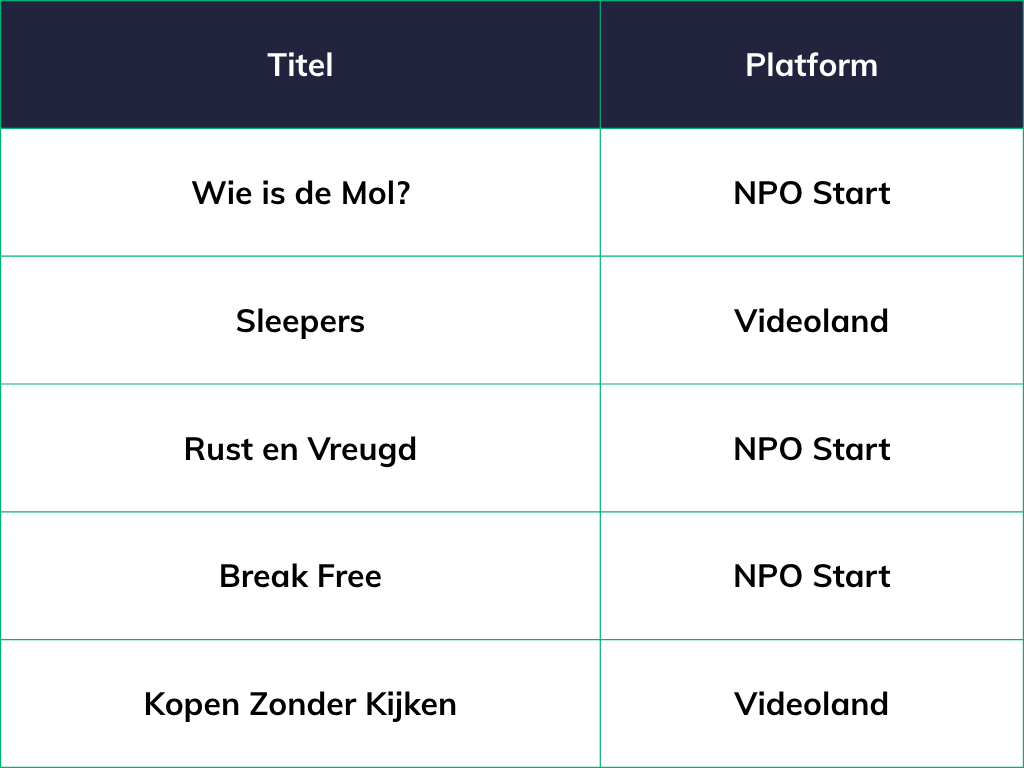Click the Titel column border between rows two and three
This screenshot has width=1024, height=768.
(300, 384)
